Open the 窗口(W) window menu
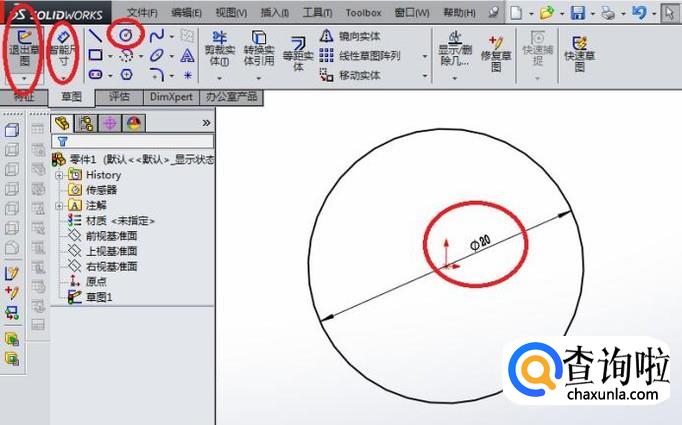682x425 pixels. pyautogui.click(x=412, y=13)
